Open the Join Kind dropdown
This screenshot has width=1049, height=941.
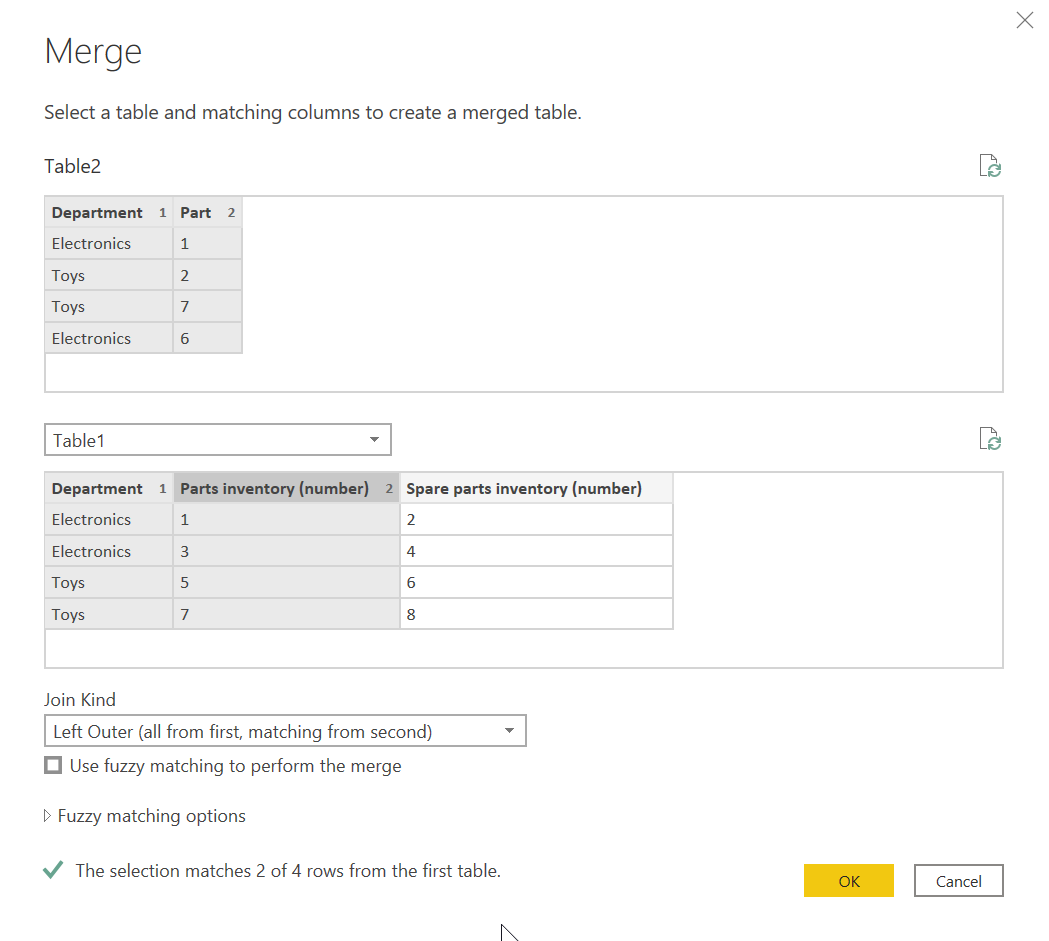[285, 731]
